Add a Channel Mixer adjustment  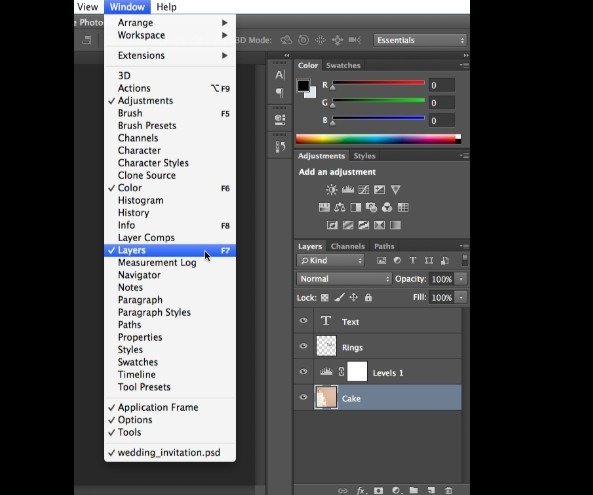pos(387,207)
